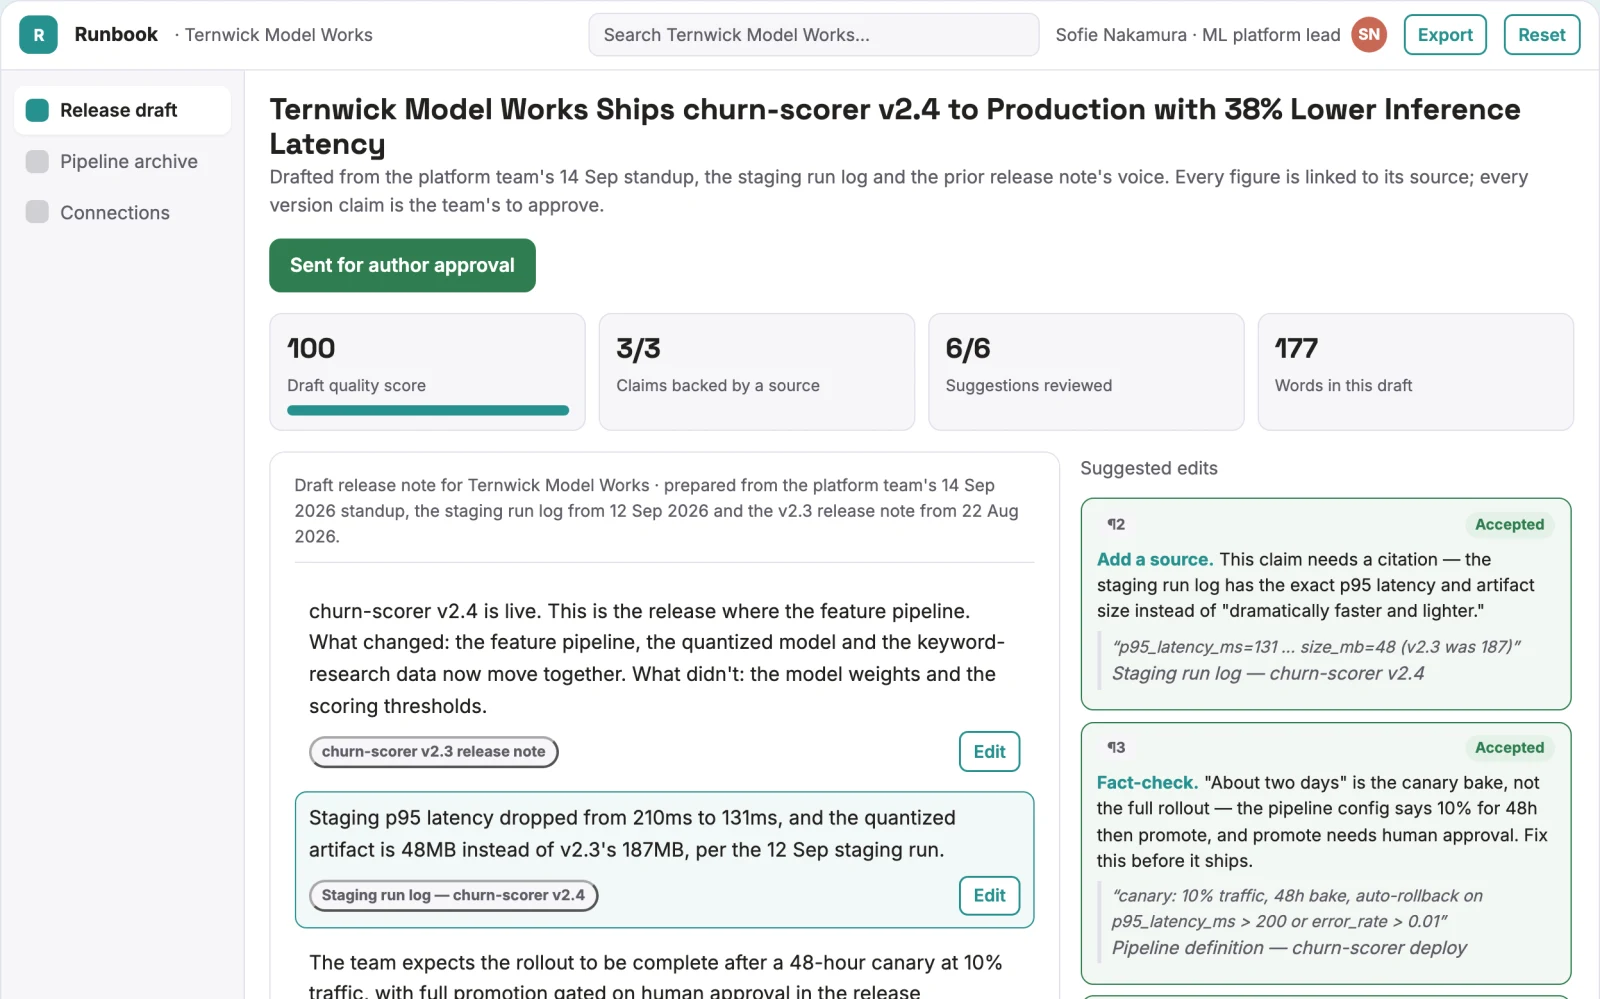Click the 'Suggested edits' heading
The width and height of the screenshot is (1600, 999).
(x=1149, y=468)
